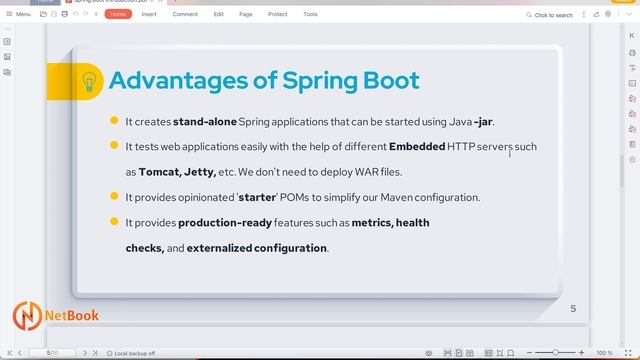640x360 pixels.
Task: Click the layout panel icon in right sidebar
Action: (632, 83)
